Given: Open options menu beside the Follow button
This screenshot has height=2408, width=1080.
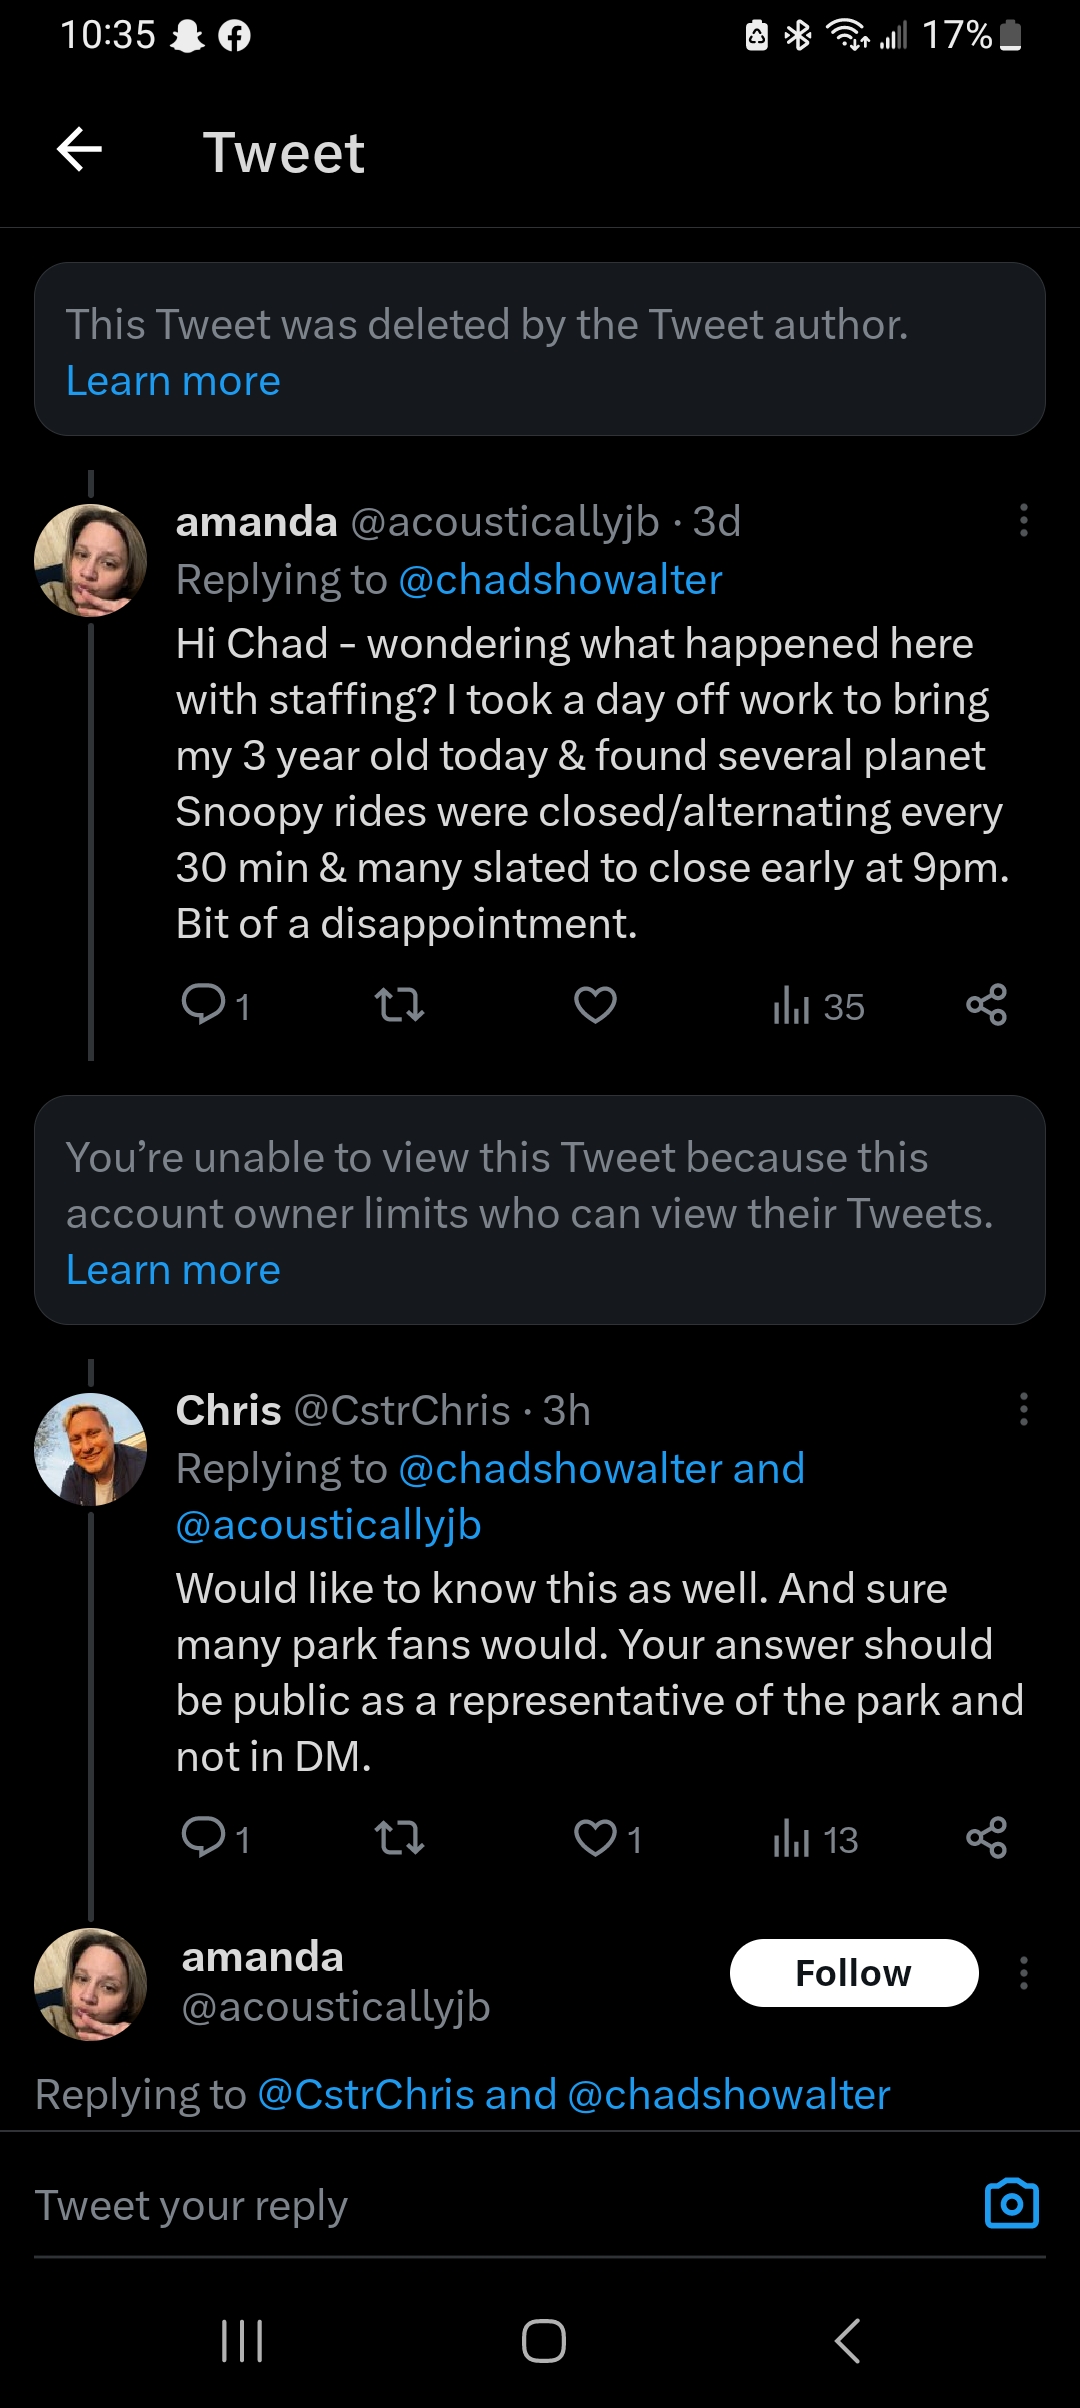Looking at the screenshot, I should click(1023, 1973).
